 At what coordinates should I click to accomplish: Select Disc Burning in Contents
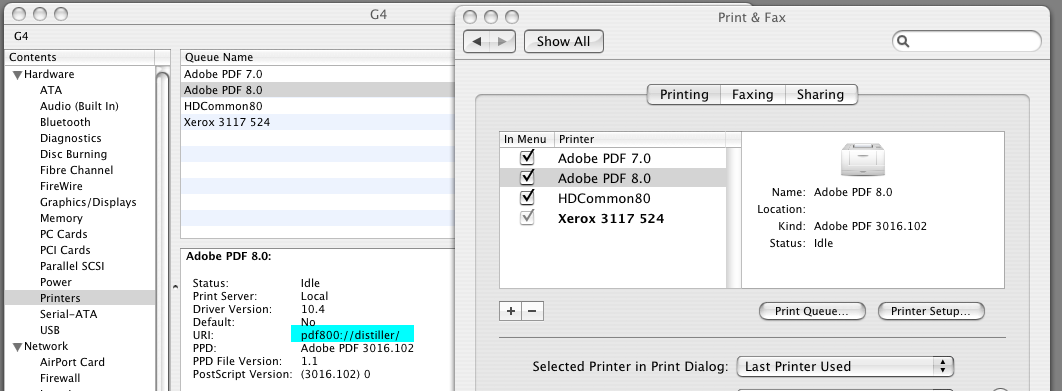pos(73,155)
